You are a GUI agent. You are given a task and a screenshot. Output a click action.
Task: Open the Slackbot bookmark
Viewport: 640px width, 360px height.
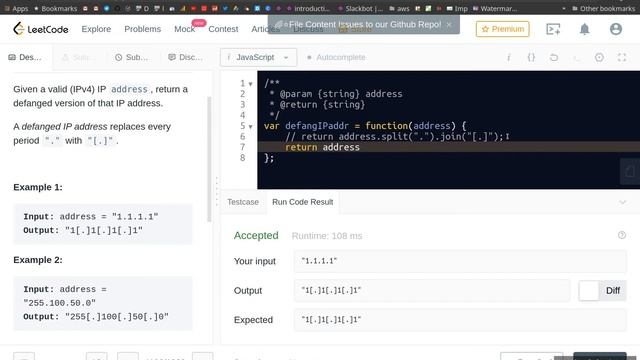[360, 8]
